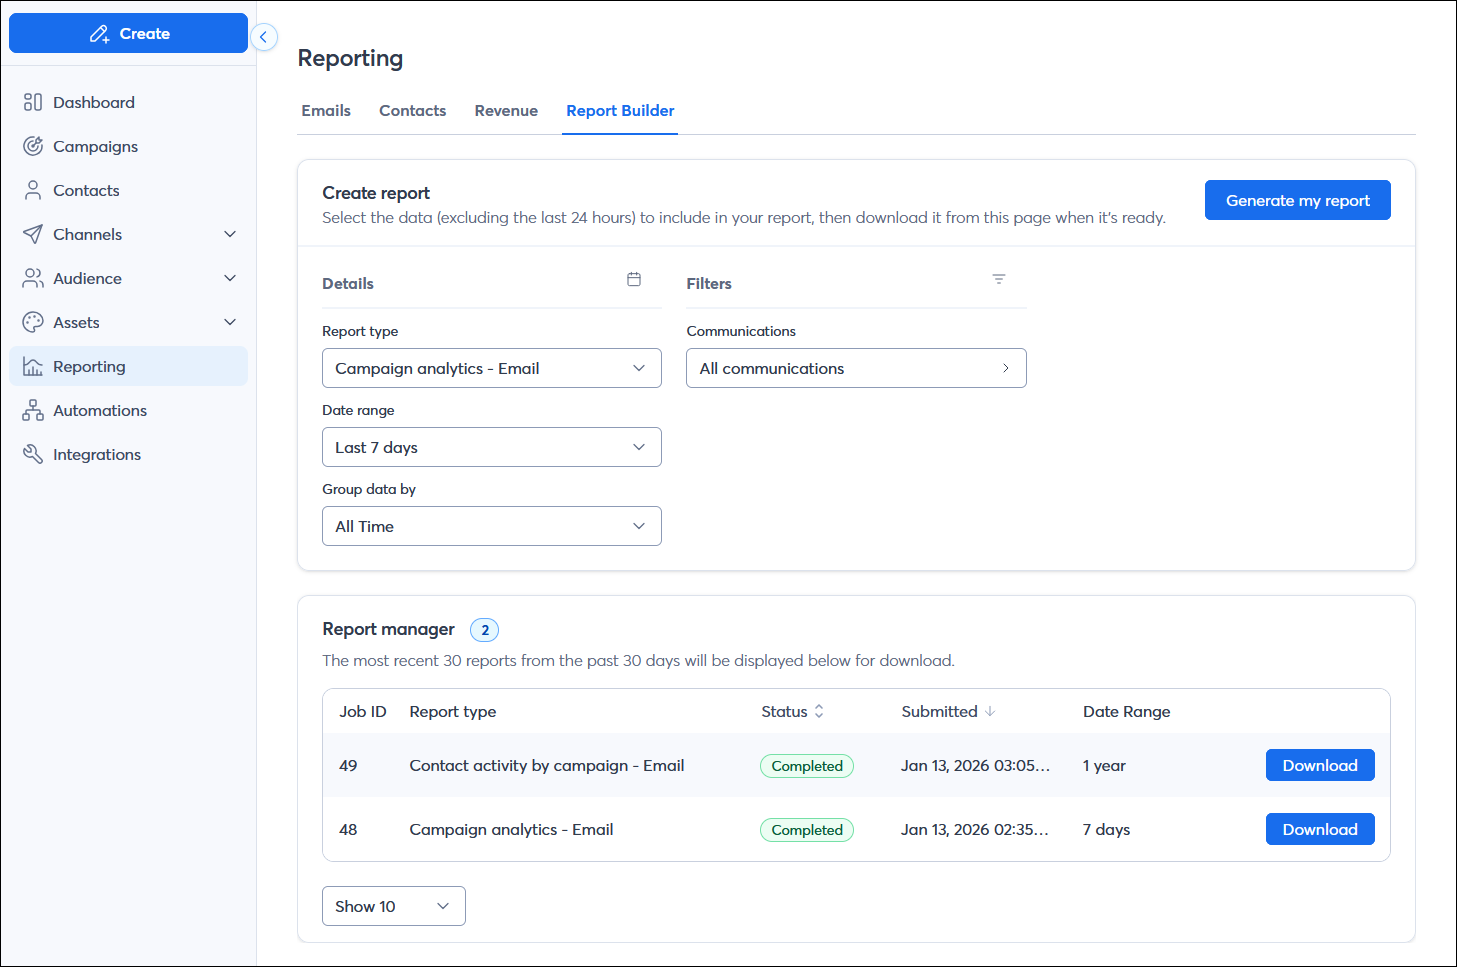Click the Automations workflow icon
Image resolution: width=1457 pixels, height=967 pixels.
point(33,410)
